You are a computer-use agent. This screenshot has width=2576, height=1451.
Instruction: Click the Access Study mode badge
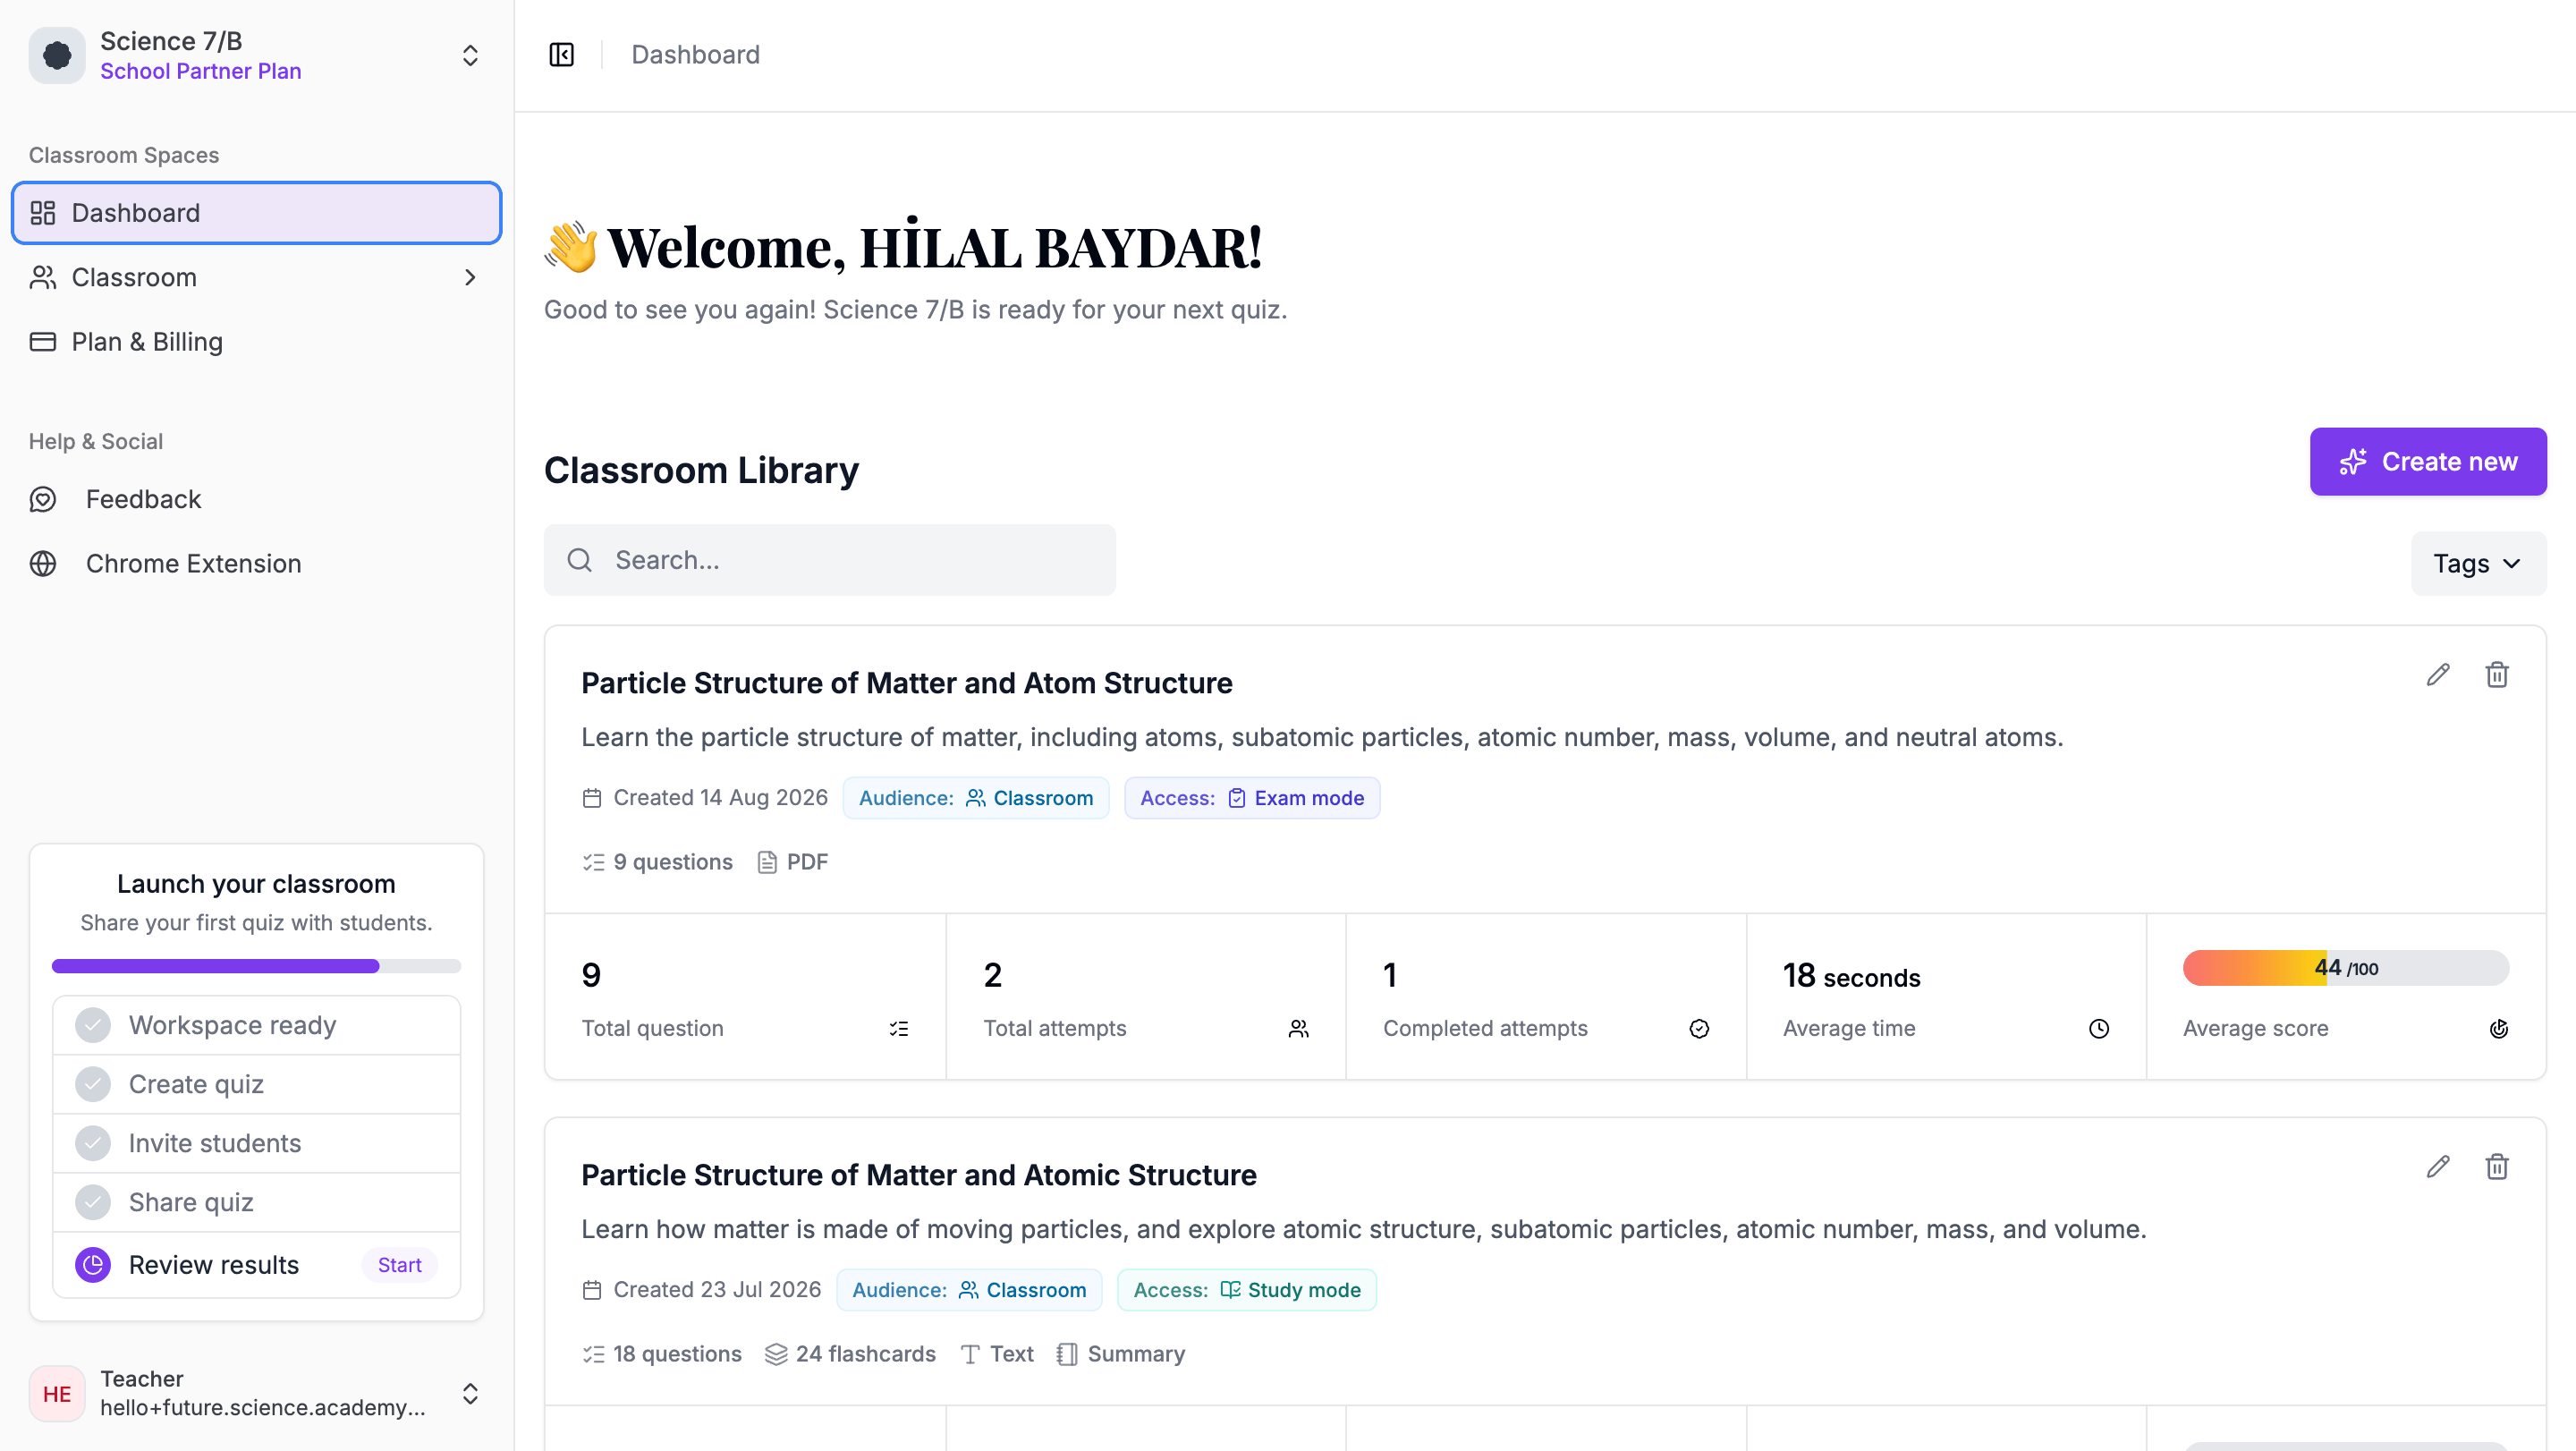click(x=1246, y=1290)
